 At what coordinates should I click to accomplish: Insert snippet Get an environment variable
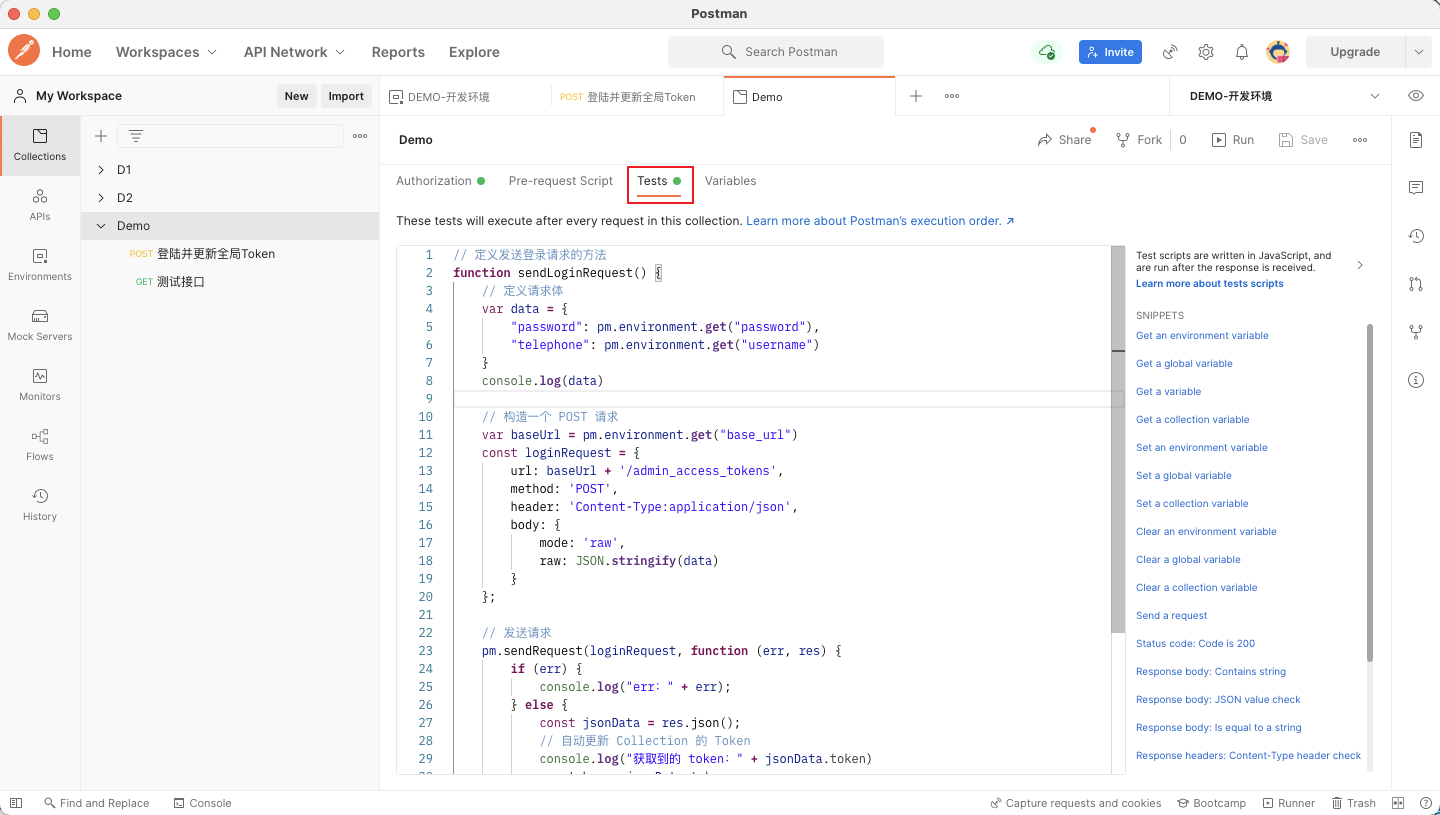click(x=1202, y=336)
